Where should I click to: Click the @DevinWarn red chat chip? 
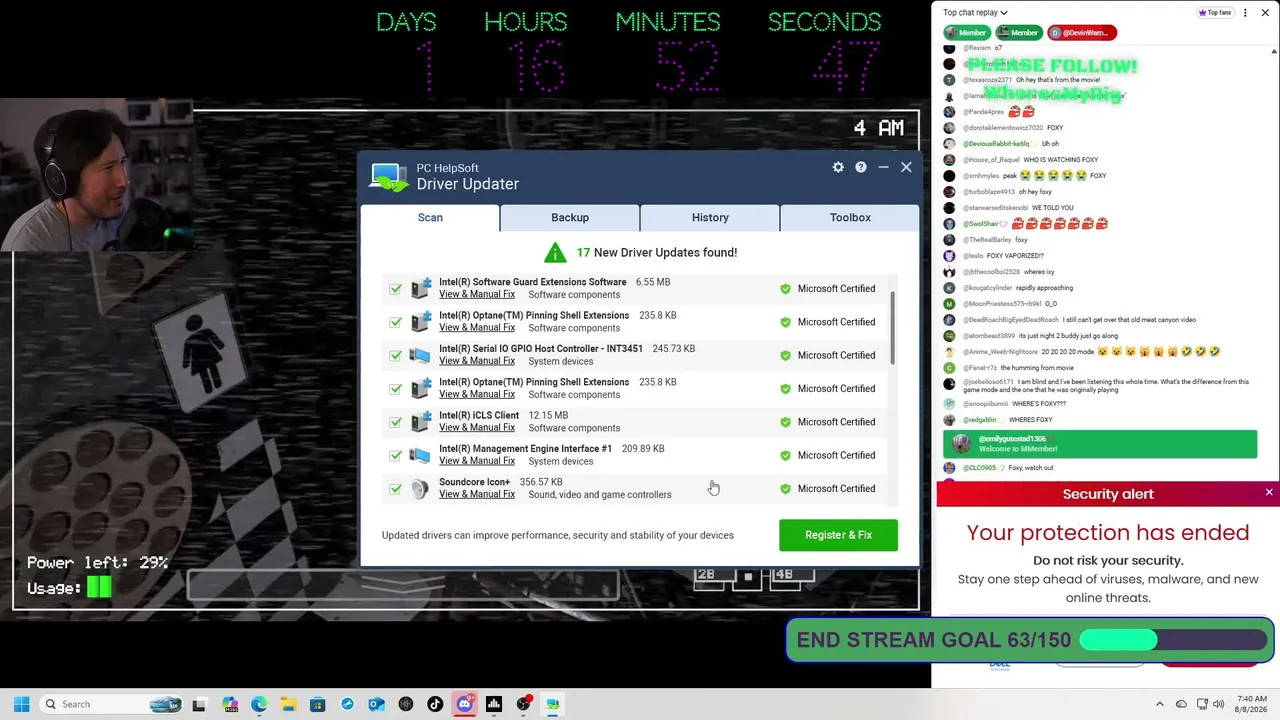click(1081, 33)
